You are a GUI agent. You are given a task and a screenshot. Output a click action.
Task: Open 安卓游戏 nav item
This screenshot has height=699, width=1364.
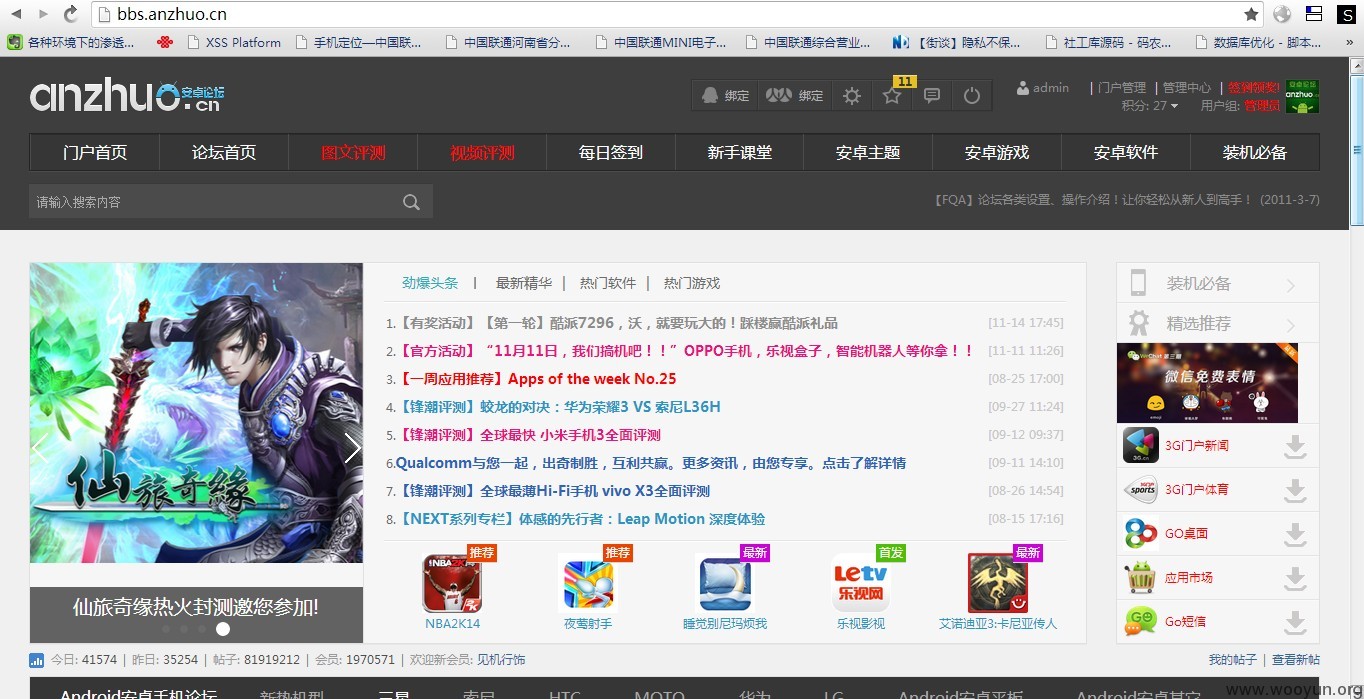point(997,153)
